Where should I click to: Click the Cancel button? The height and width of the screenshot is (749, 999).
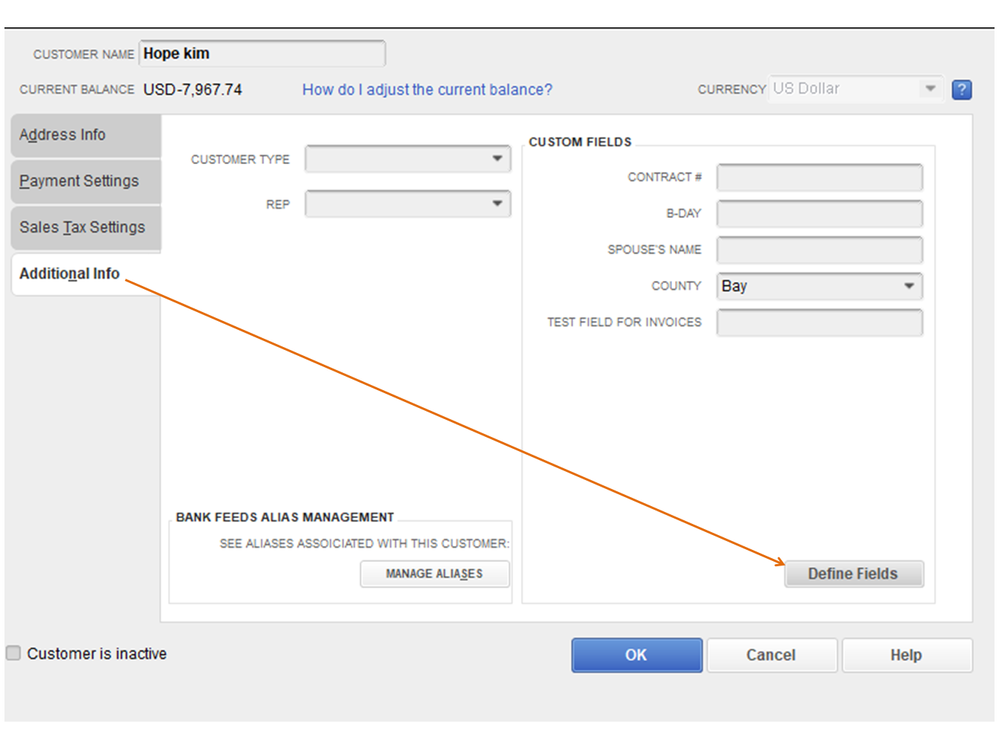pos(771,655)
